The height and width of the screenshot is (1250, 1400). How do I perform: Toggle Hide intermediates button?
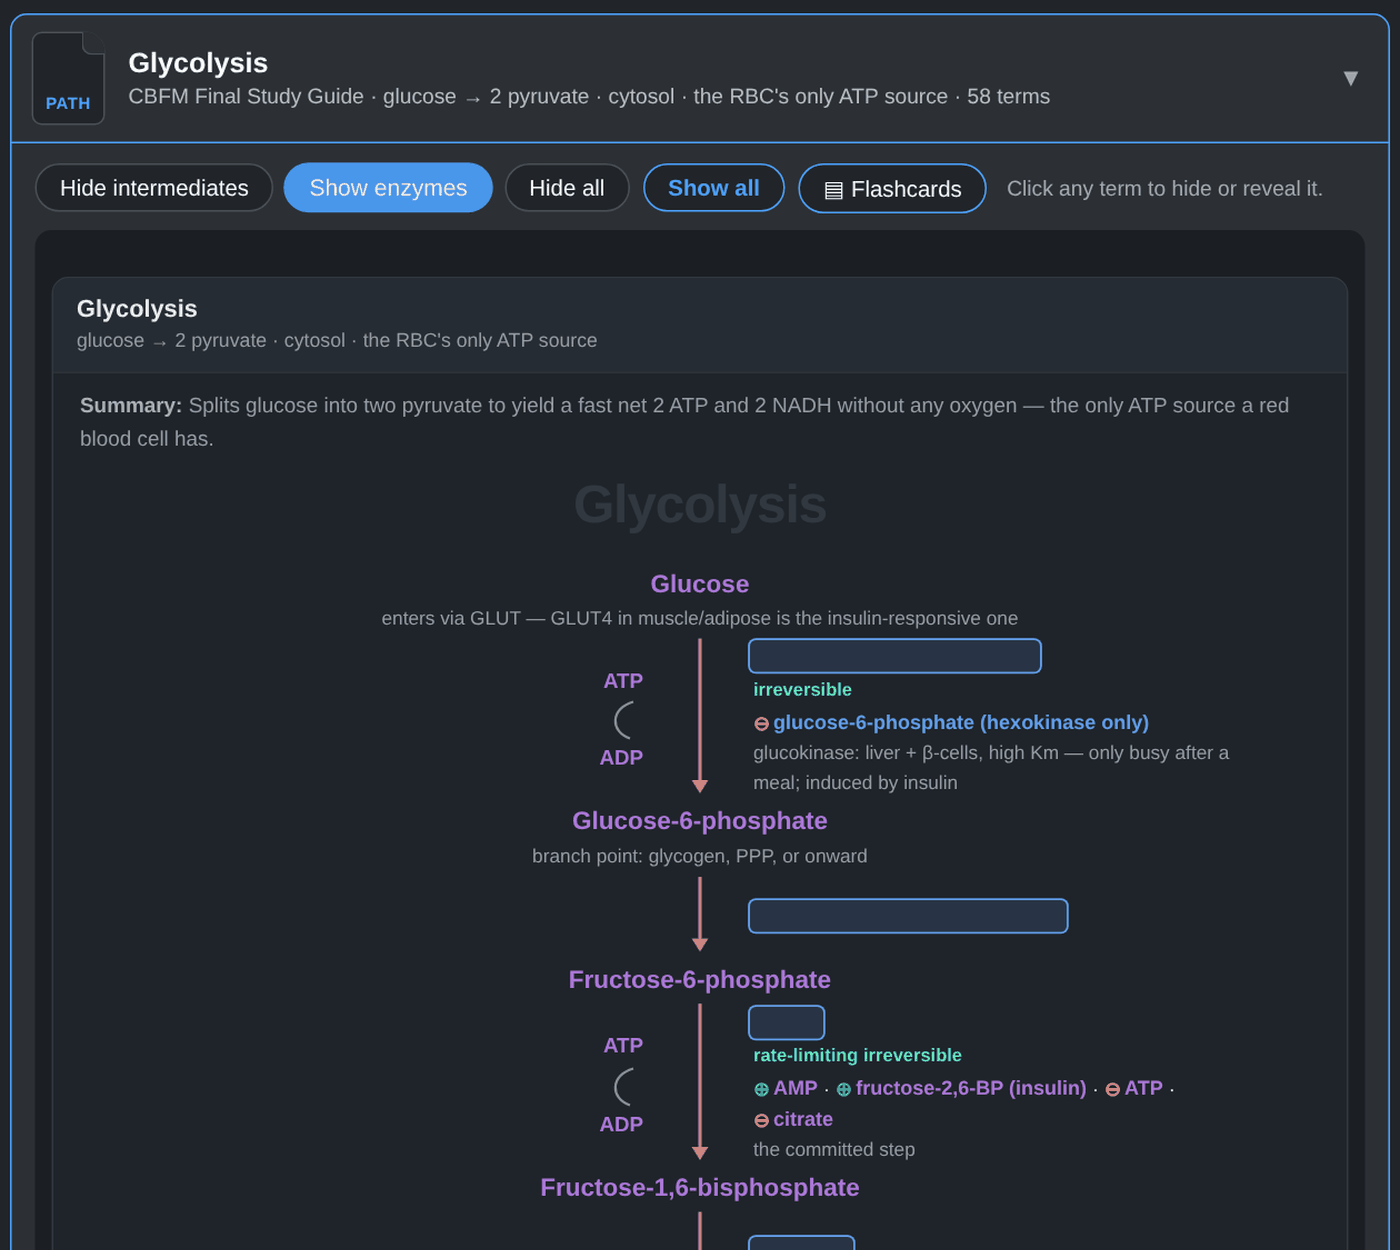click(154, 188)
